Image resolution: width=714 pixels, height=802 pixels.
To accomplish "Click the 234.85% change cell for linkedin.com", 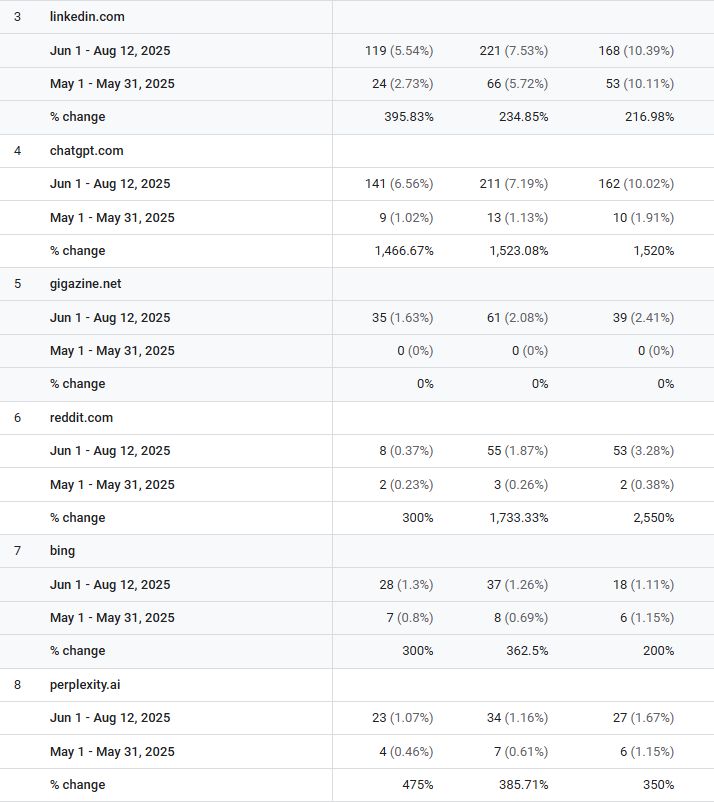I will pos(523,117).
